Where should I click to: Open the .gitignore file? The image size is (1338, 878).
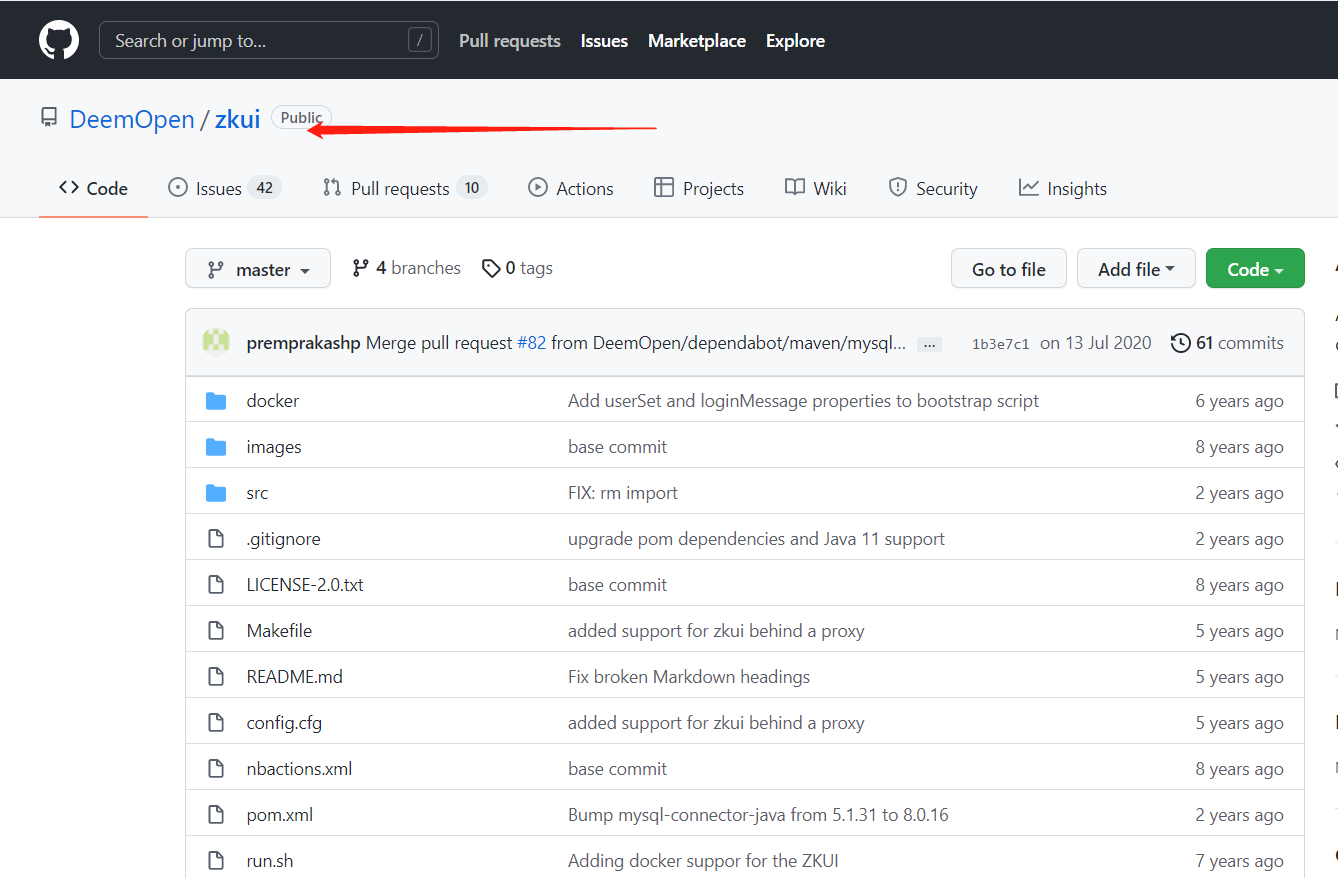point(283,539)
